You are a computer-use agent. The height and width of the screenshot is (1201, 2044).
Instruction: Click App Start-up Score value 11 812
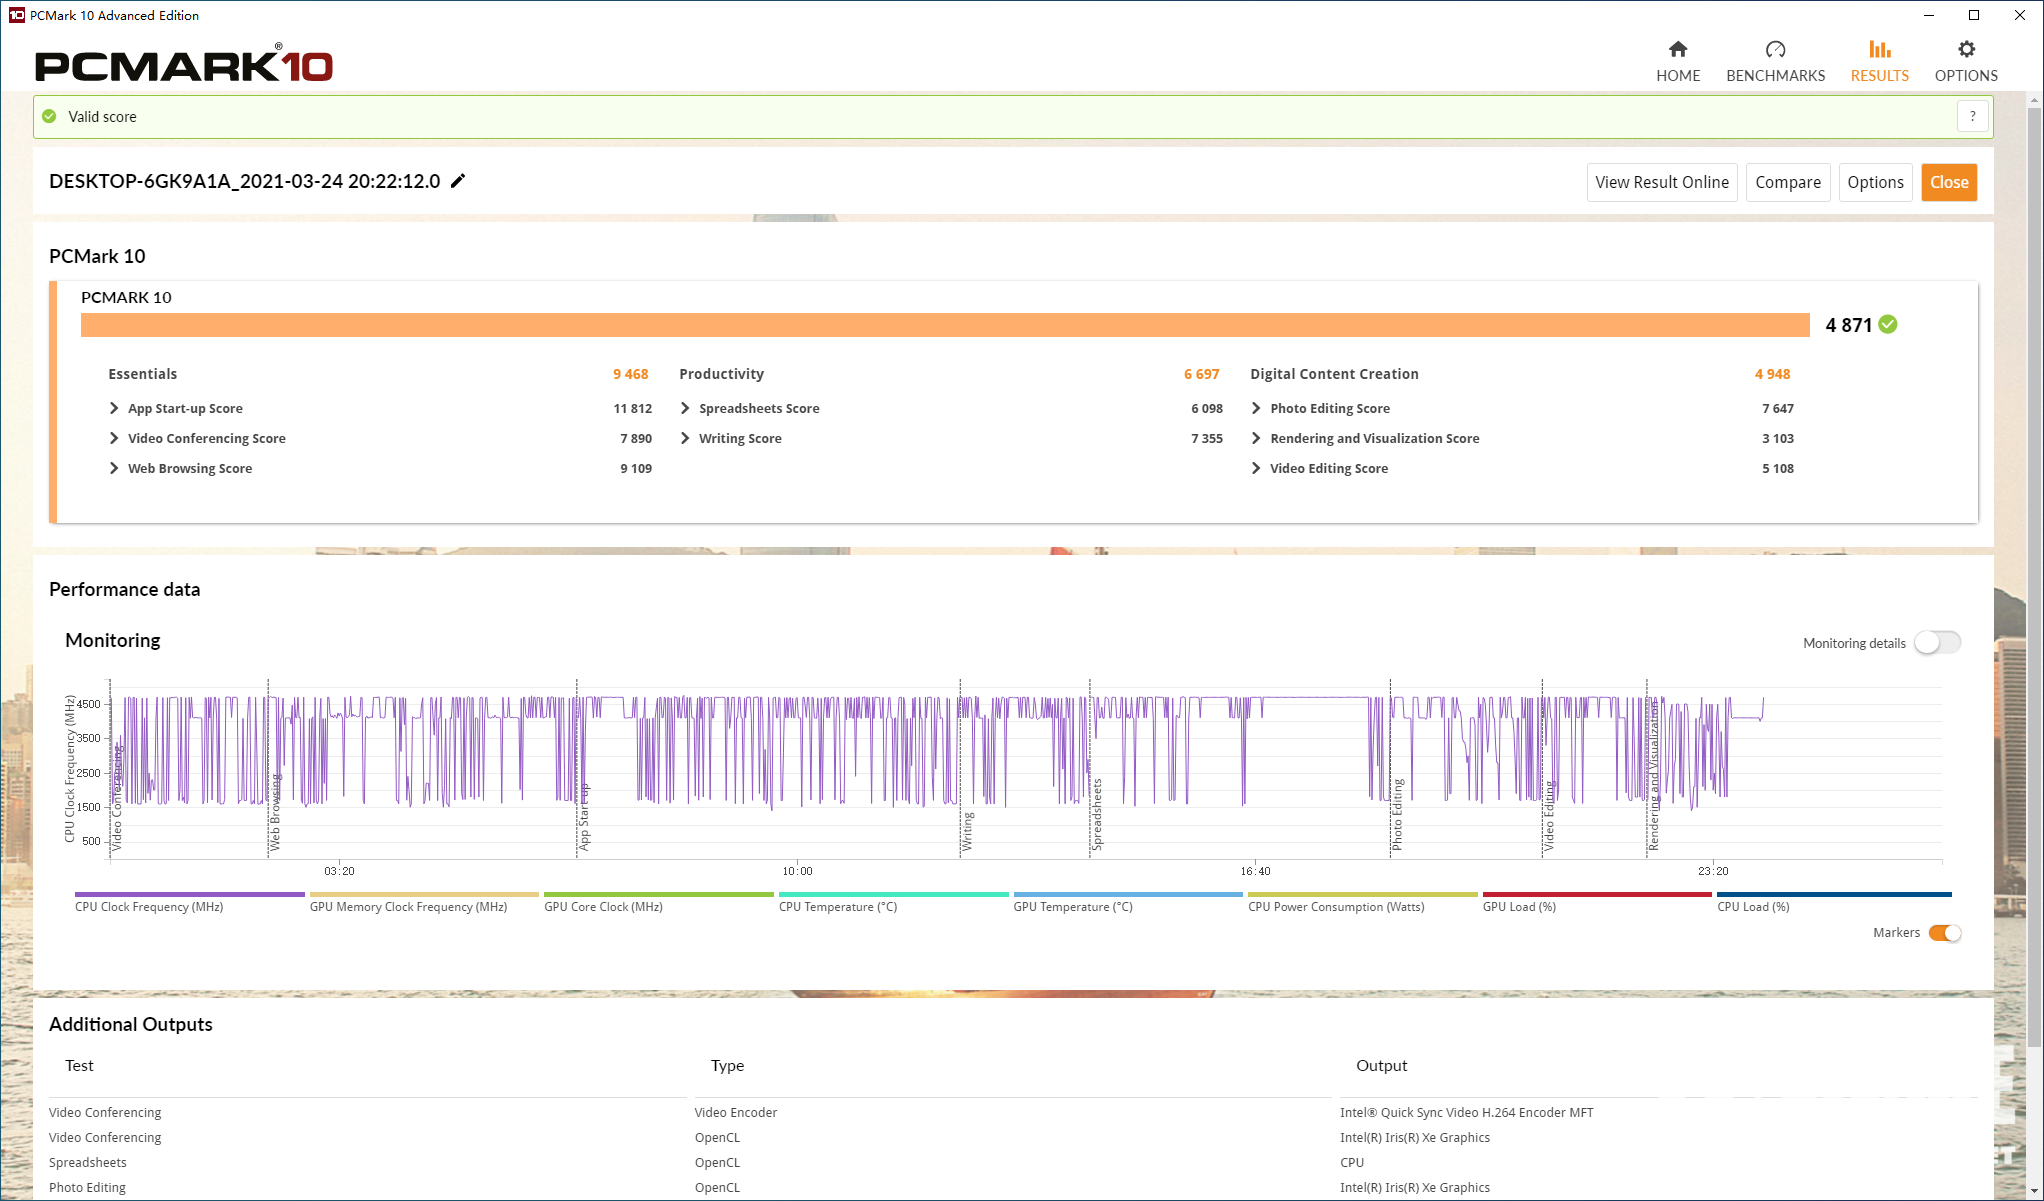632,408
